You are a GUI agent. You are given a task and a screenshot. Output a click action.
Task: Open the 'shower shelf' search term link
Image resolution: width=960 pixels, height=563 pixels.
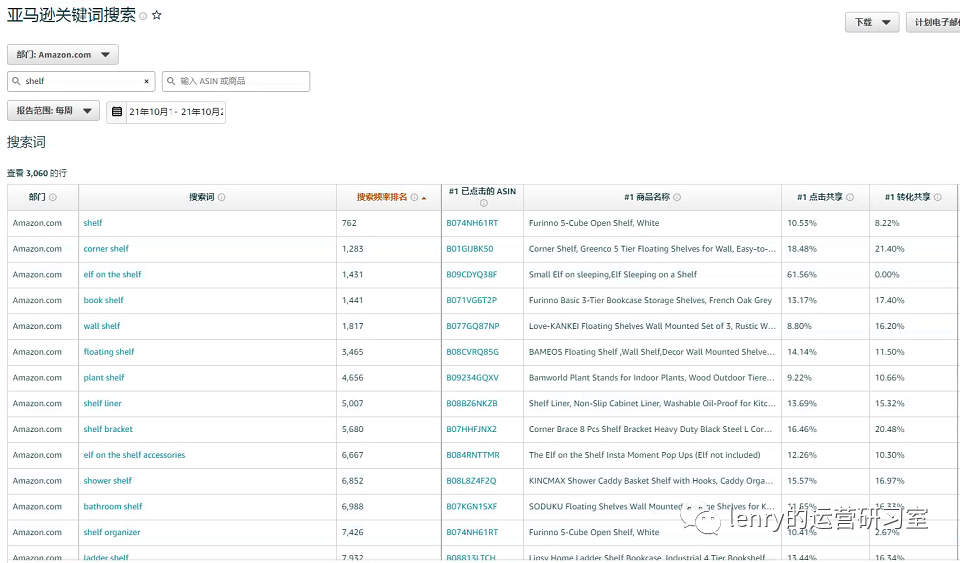click(x=108, y=480)
